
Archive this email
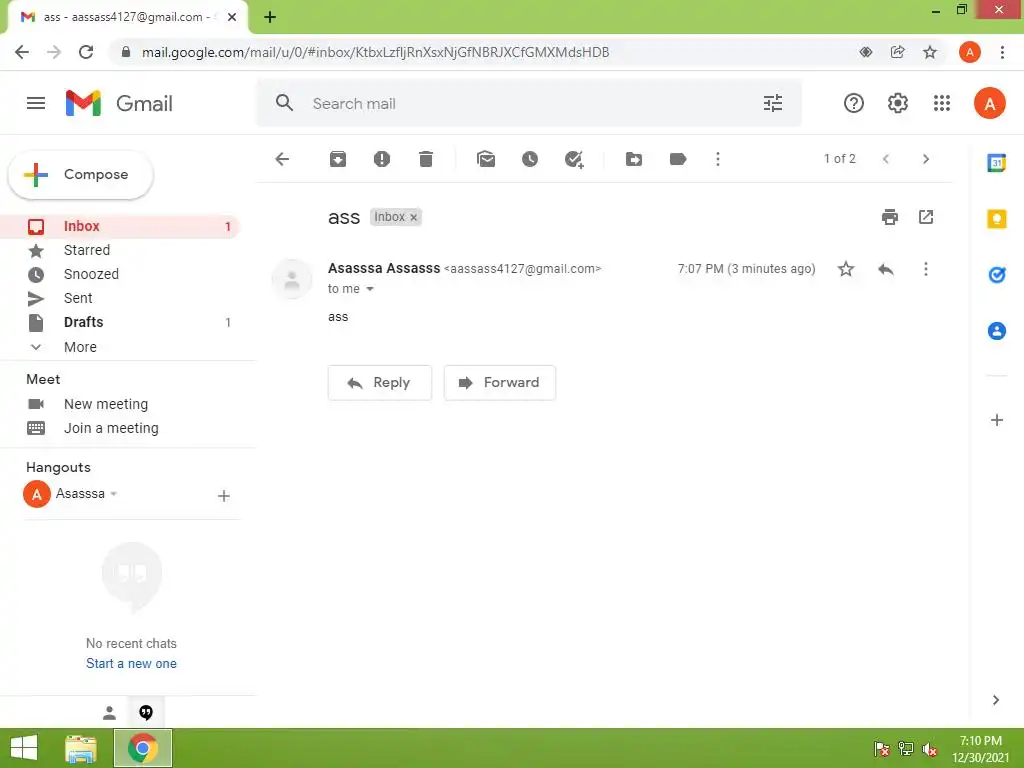(x=338, y=159)
